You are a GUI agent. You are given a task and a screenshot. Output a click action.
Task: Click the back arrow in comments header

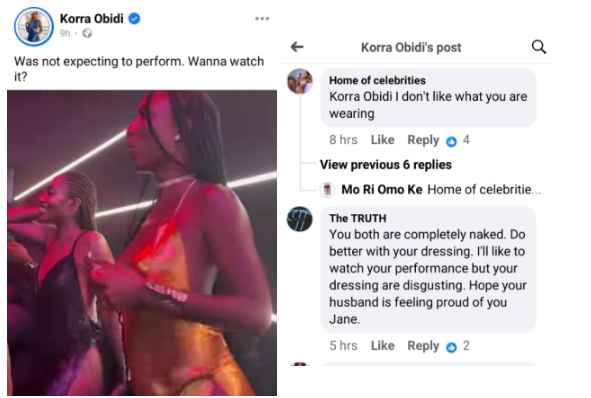point(297,47)
